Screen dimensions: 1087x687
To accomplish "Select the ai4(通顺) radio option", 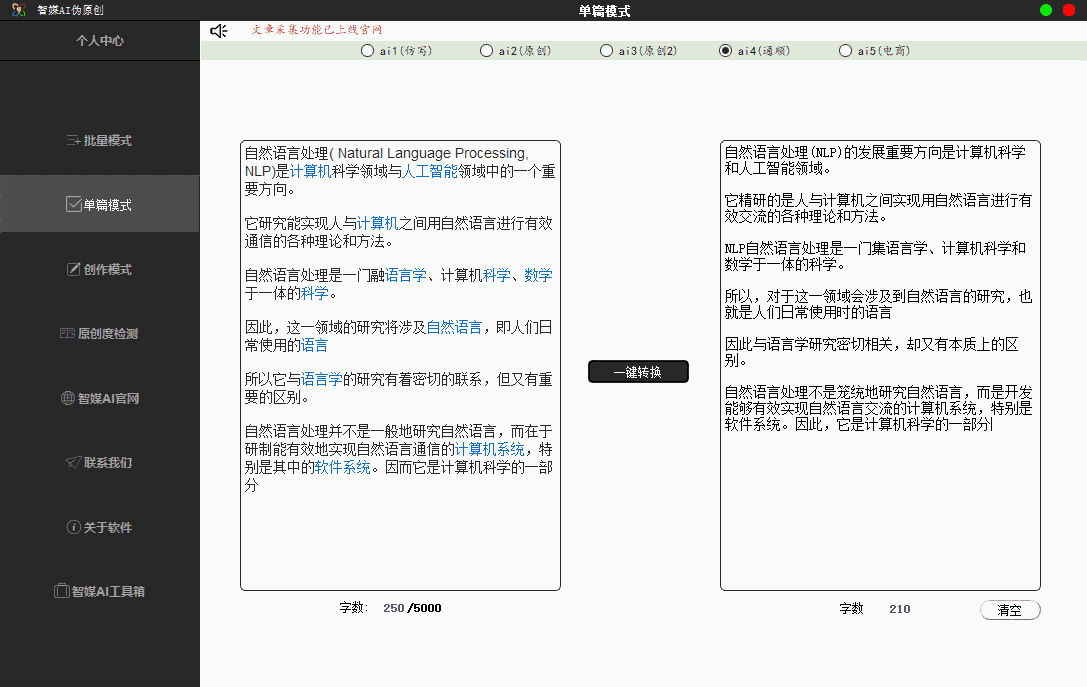I will tap(726, 51).
